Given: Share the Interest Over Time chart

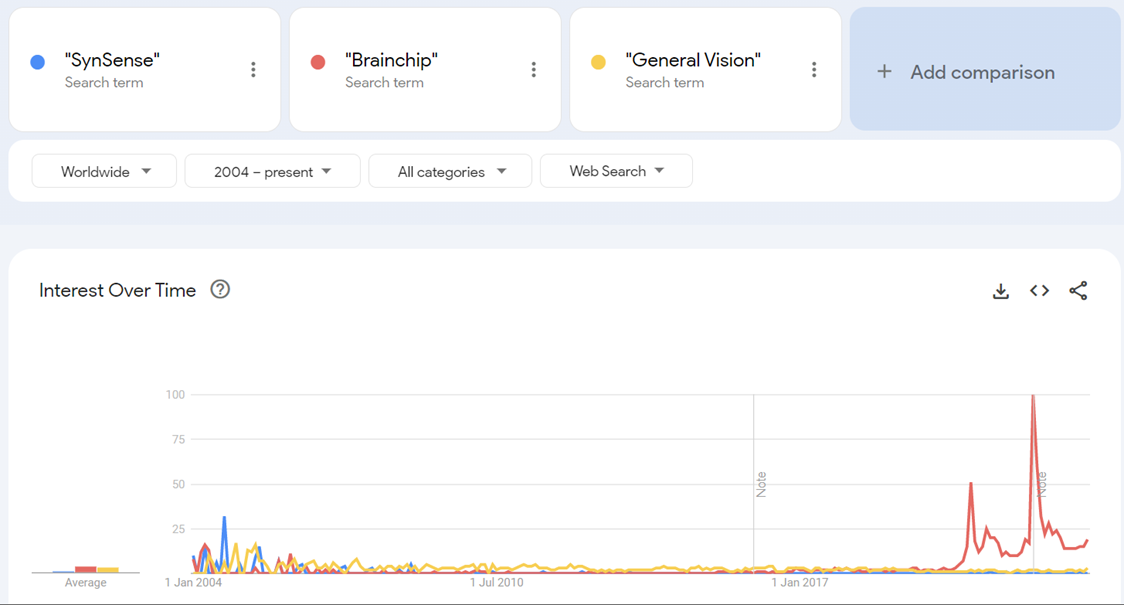Looking at the screenshot, I should pos(1078,291).
